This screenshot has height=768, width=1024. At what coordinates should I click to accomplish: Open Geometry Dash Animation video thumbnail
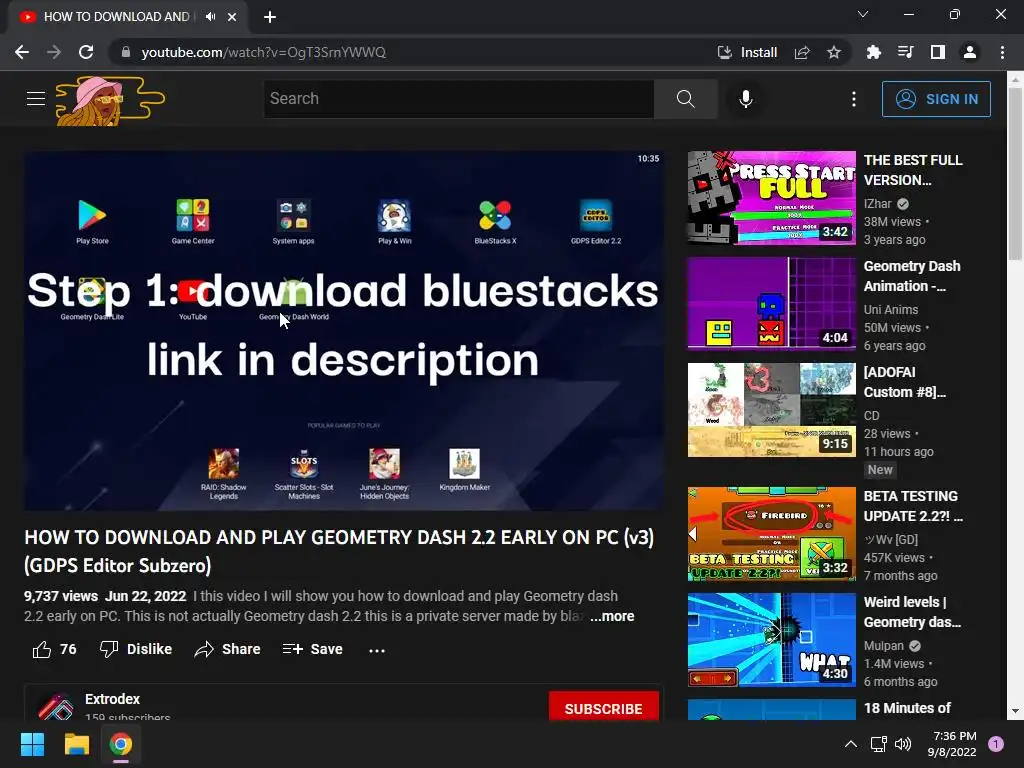point(771,304)
